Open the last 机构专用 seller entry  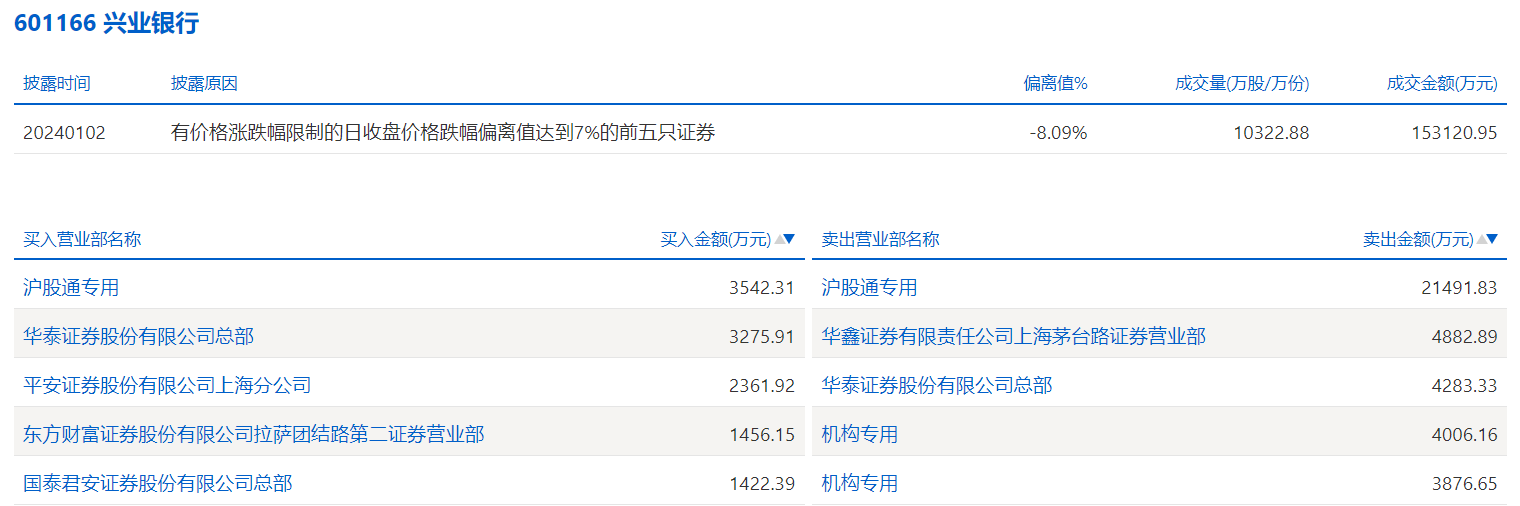(860, 484)
